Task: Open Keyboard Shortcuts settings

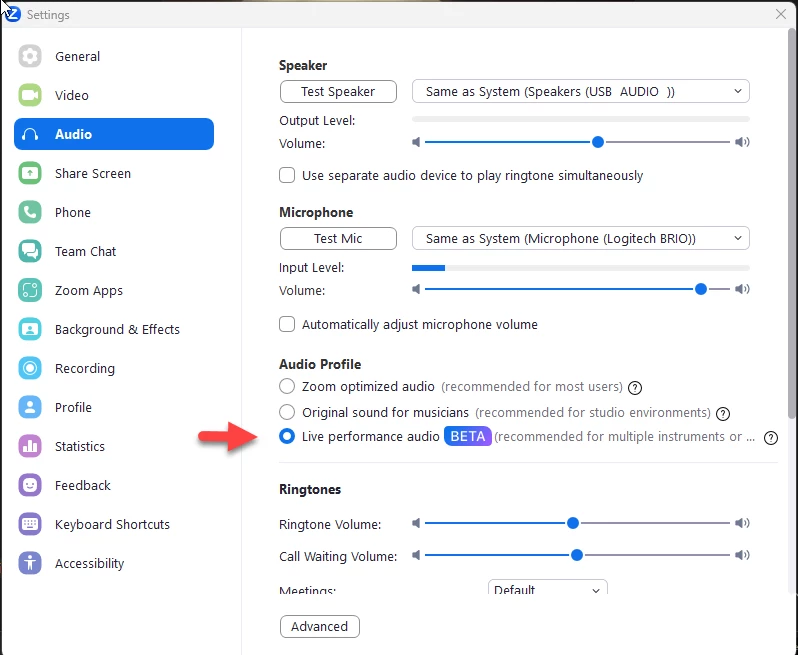Action: (x=114, y=524)
